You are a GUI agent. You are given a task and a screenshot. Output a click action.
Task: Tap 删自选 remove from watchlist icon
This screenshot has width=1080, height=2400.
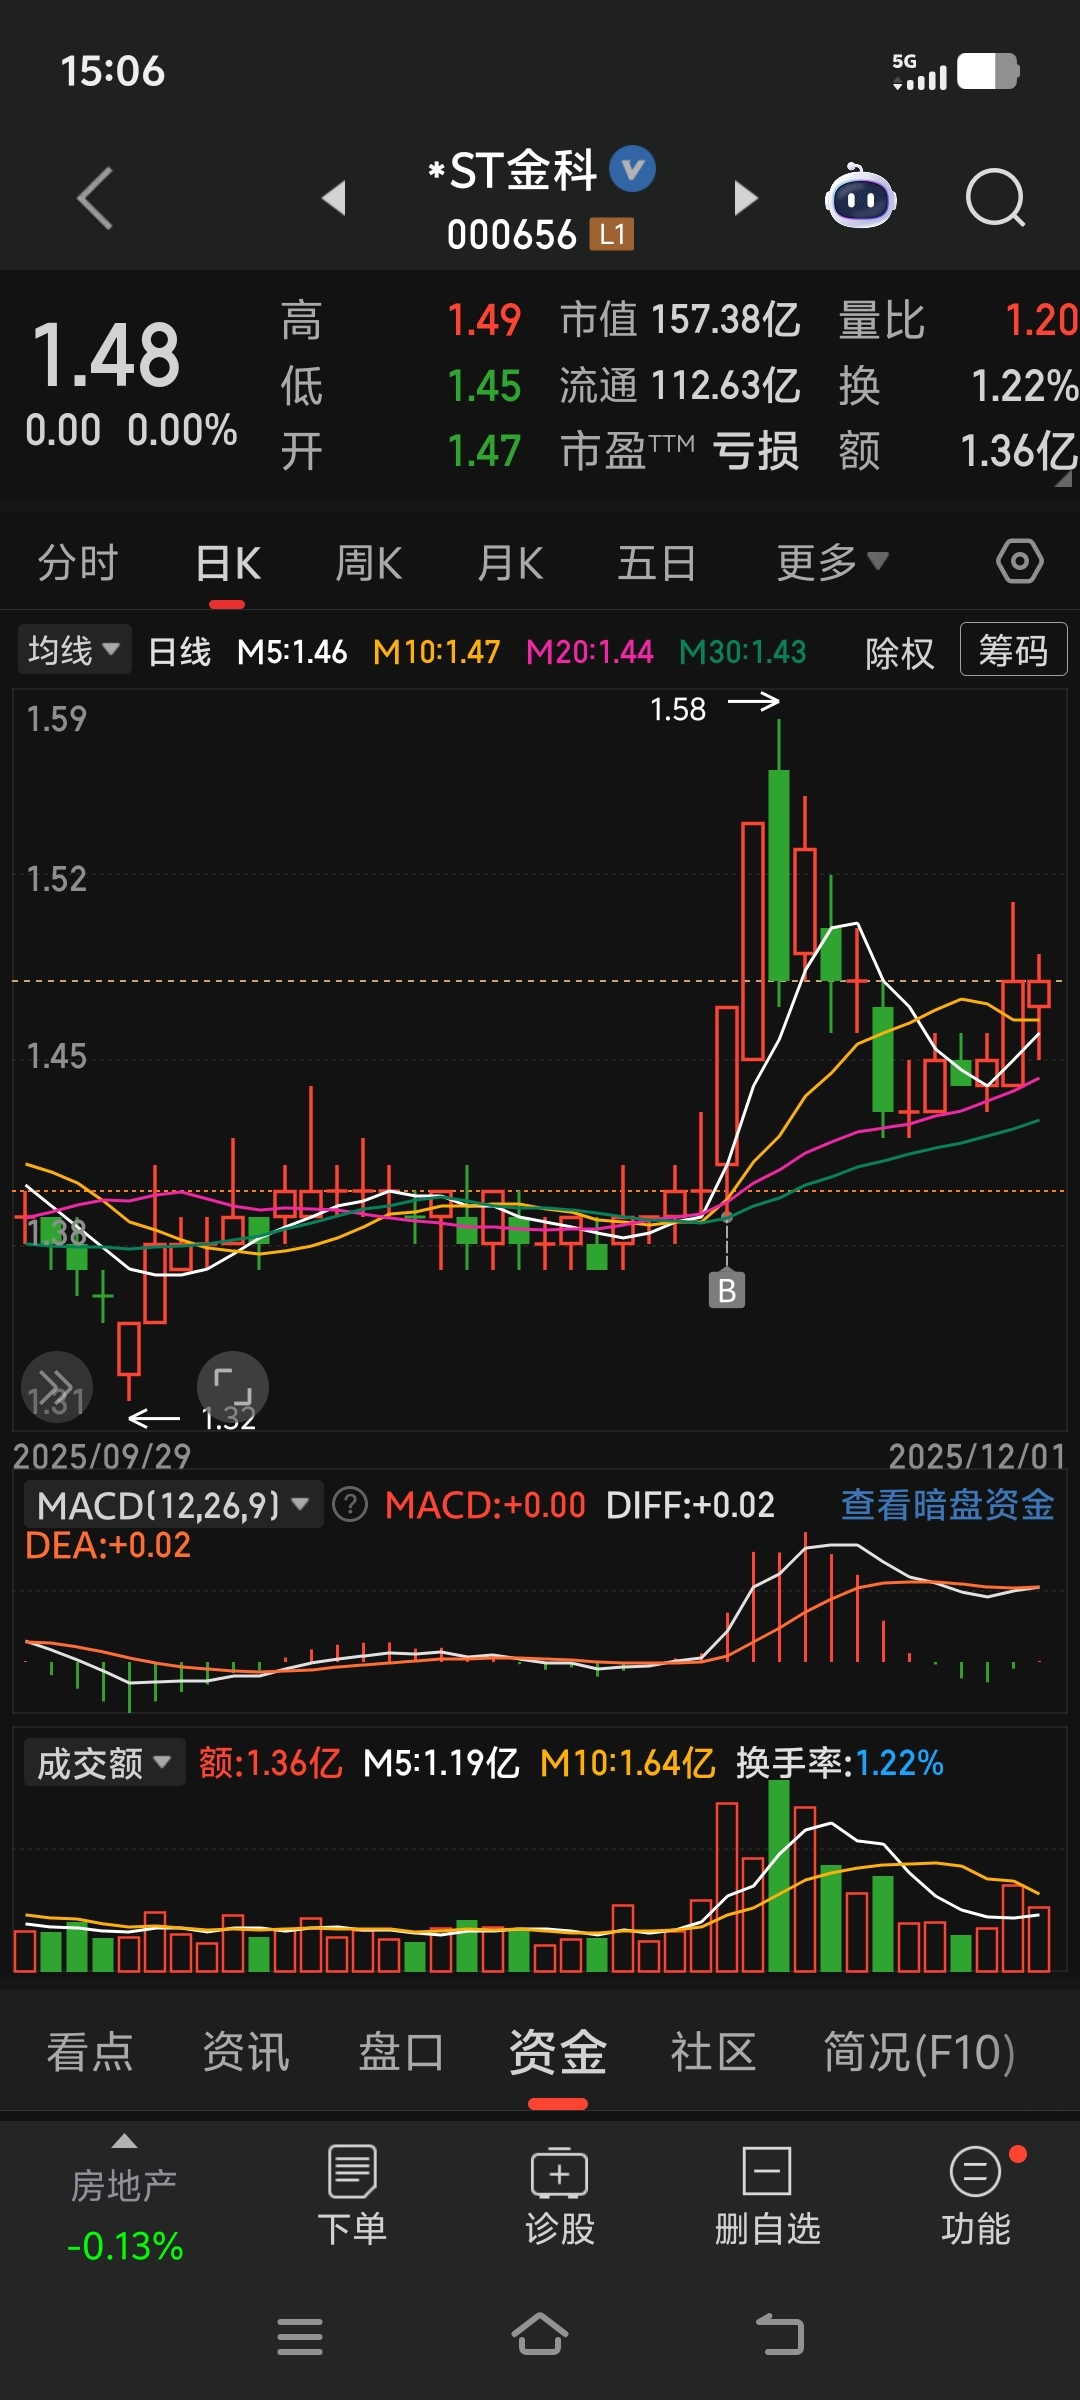coord(767,2196)
